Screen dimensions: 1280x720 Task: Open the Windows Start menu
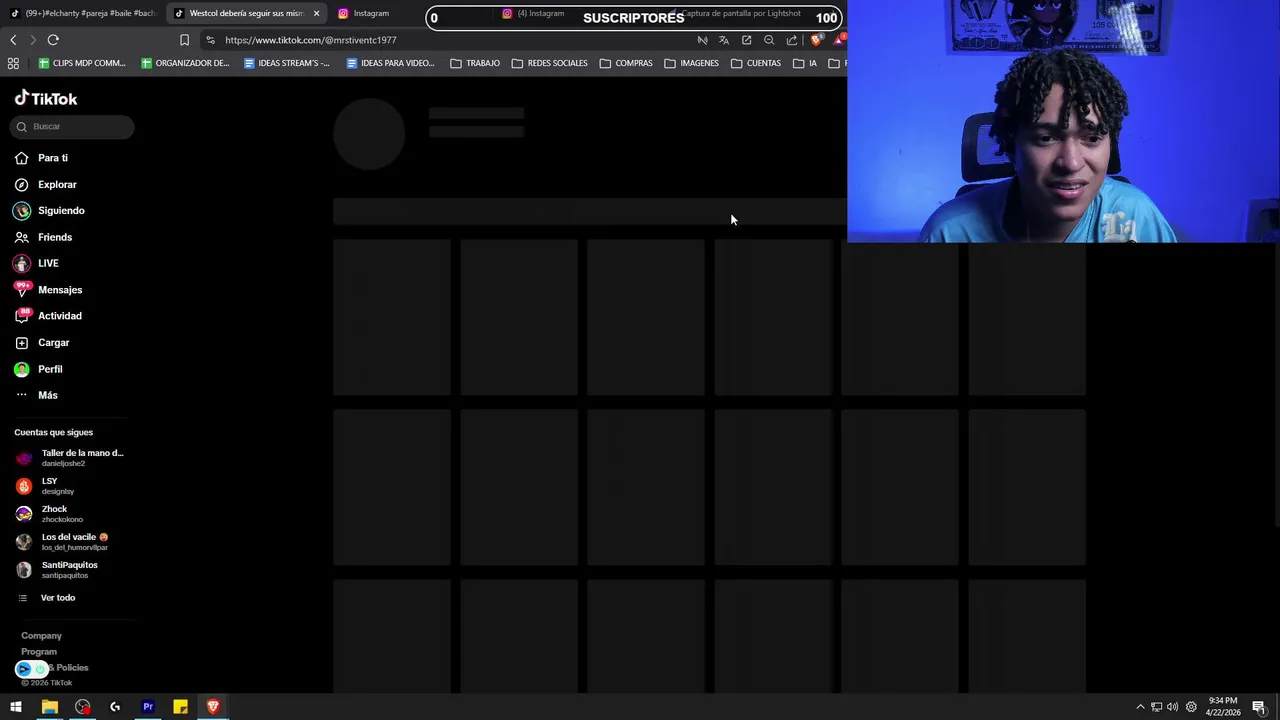coord(16,707)
